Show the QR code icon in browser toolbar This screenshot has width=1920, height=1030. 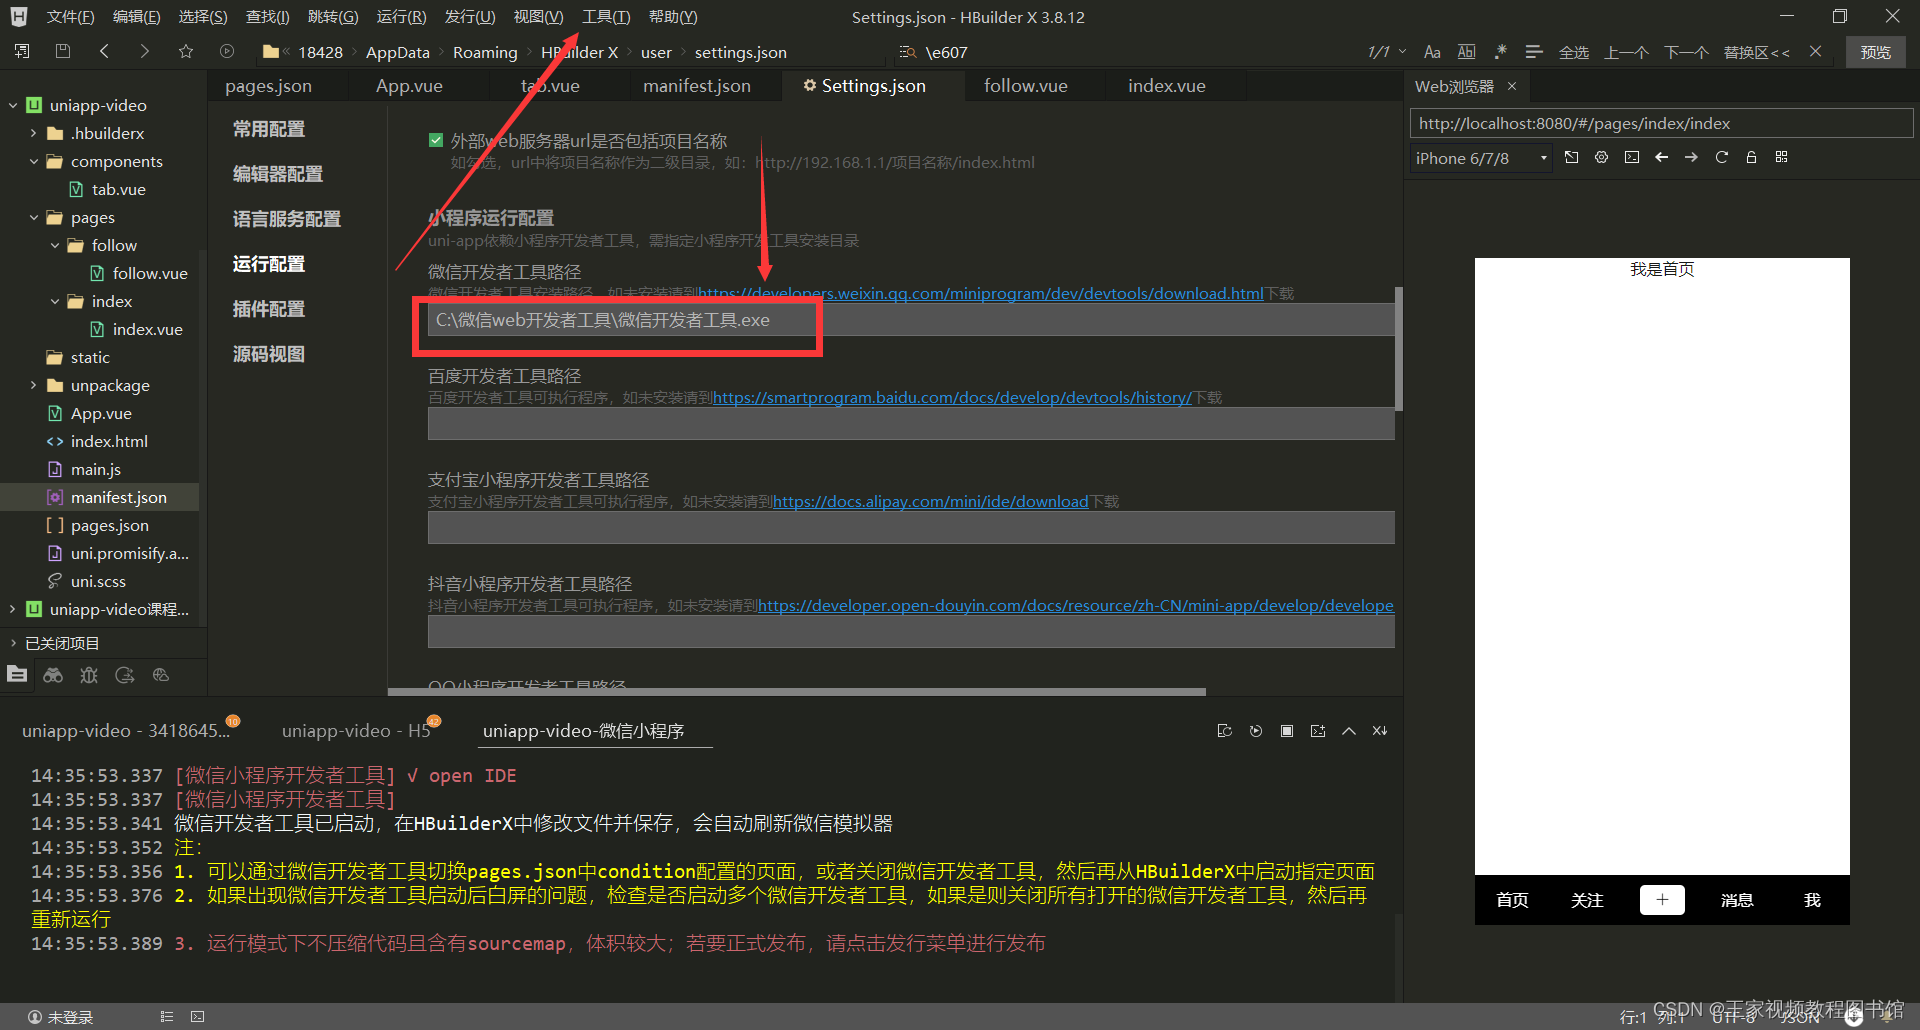[1782, 157]
